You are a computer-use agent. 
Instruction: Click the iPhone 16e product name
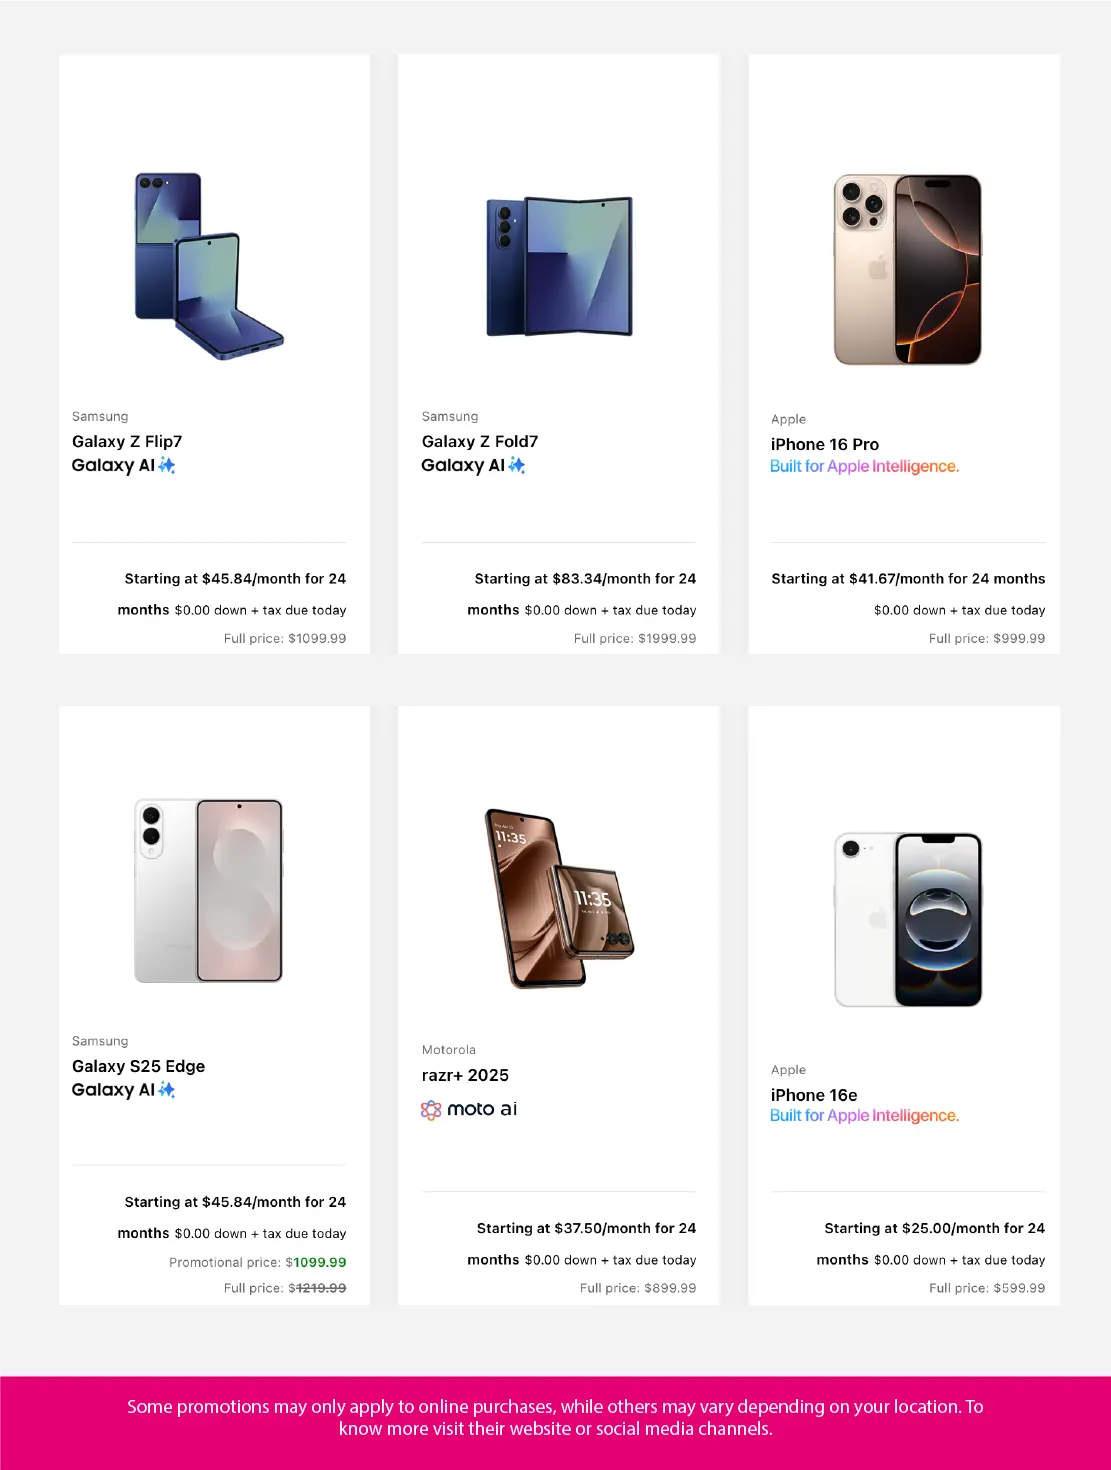pos(814,1095)
